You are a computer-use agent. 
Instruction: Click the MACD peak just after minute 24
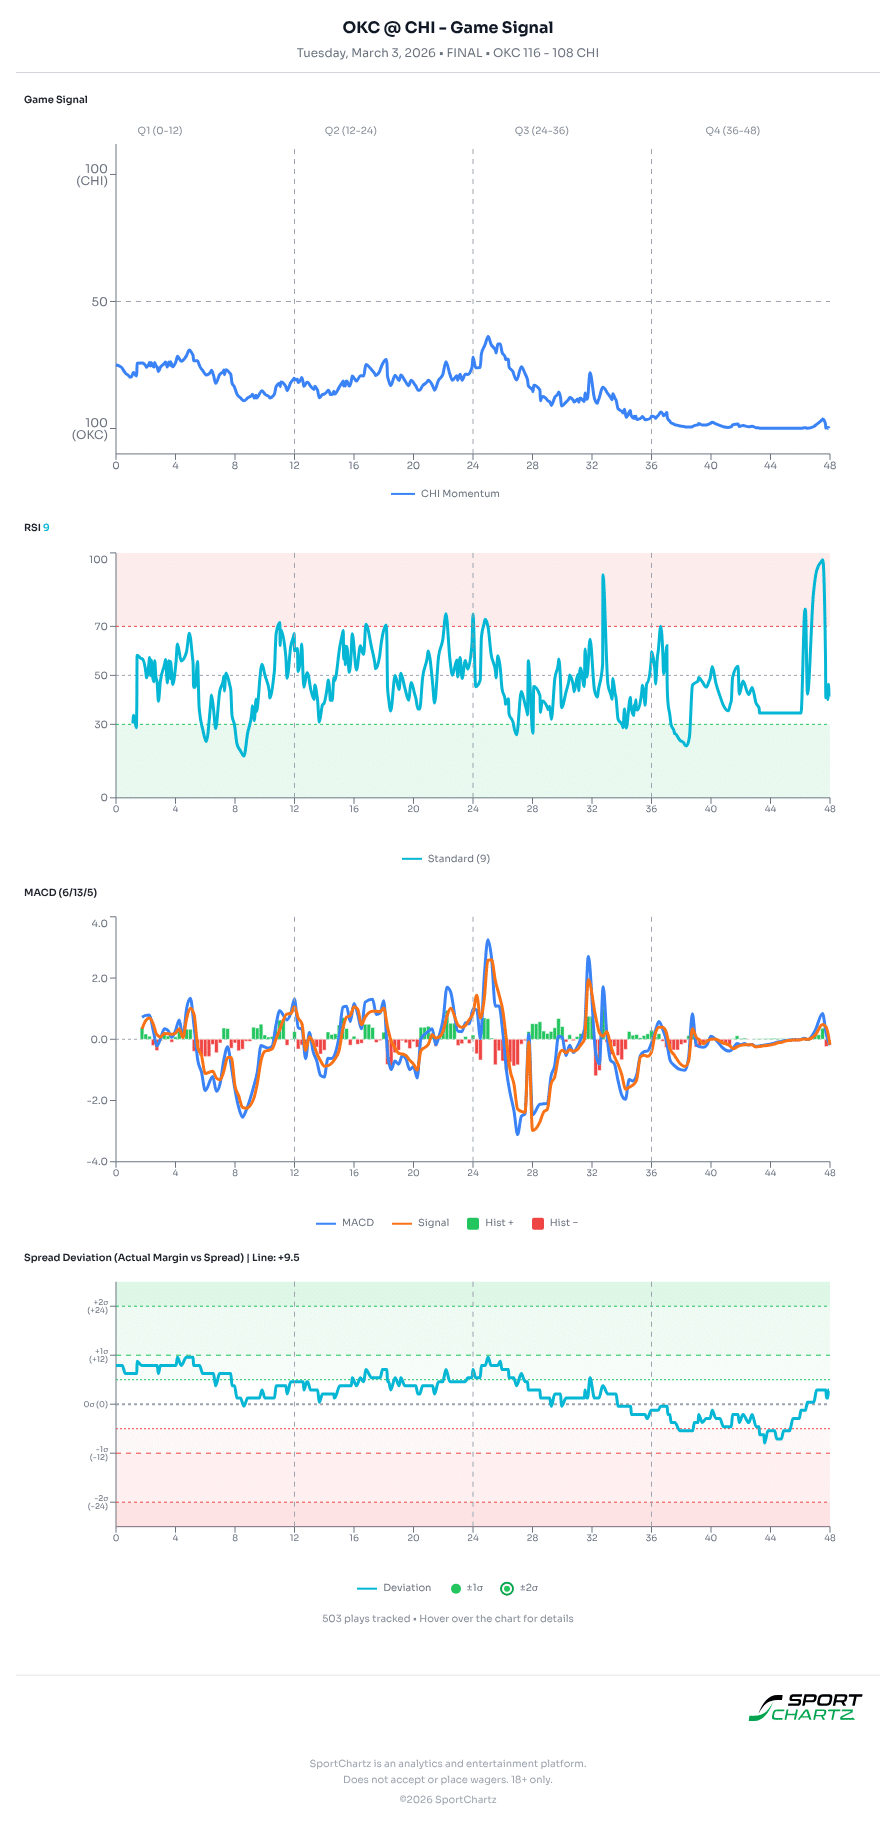(x=487, y=940)
